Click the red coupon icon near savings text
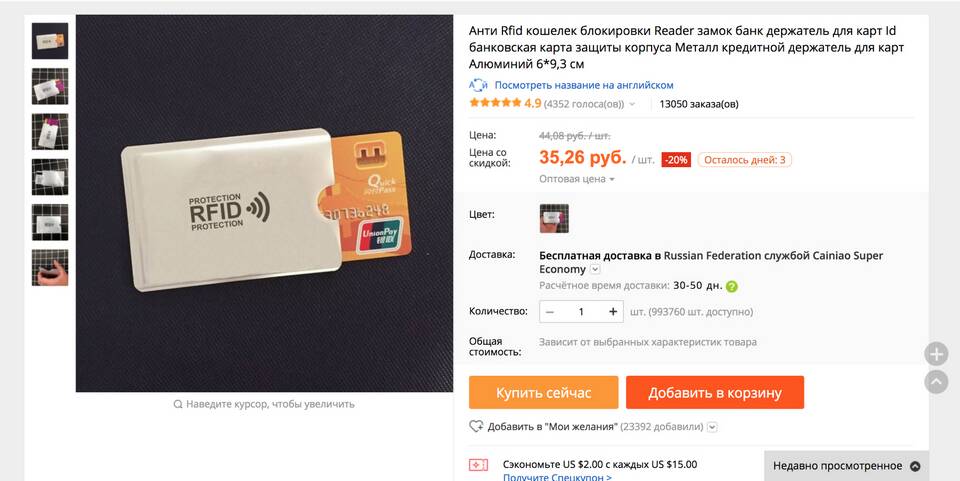This screenshot has width=960, height=481. 478,465
